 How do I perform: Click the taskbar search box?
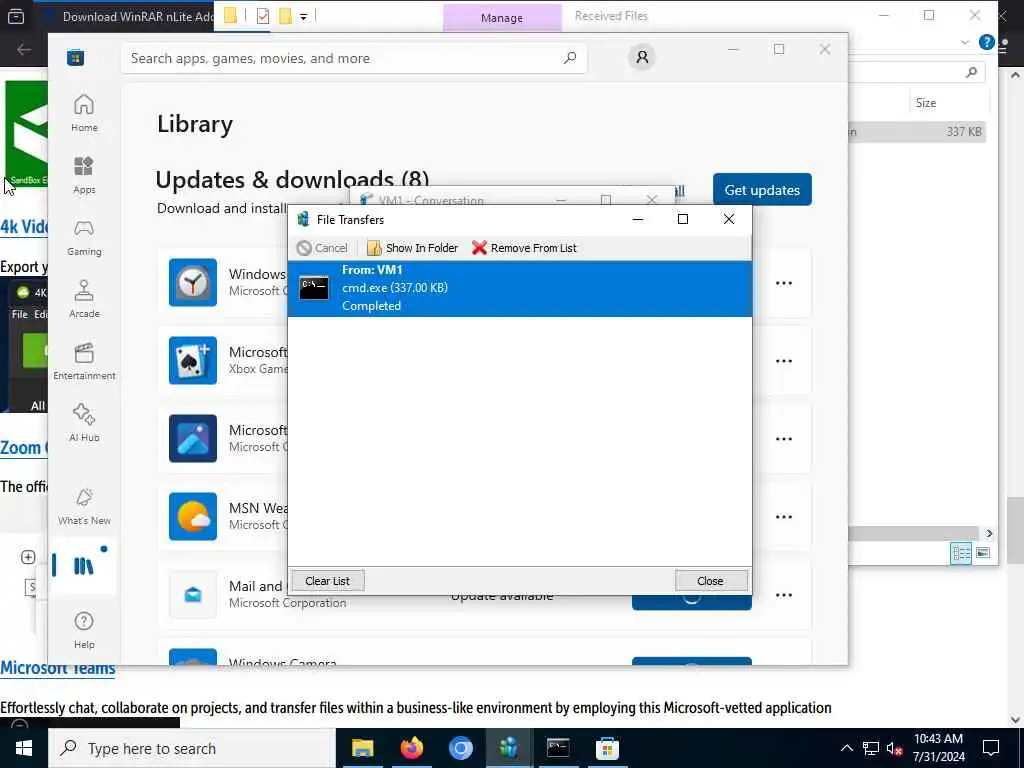pos(192,748)
